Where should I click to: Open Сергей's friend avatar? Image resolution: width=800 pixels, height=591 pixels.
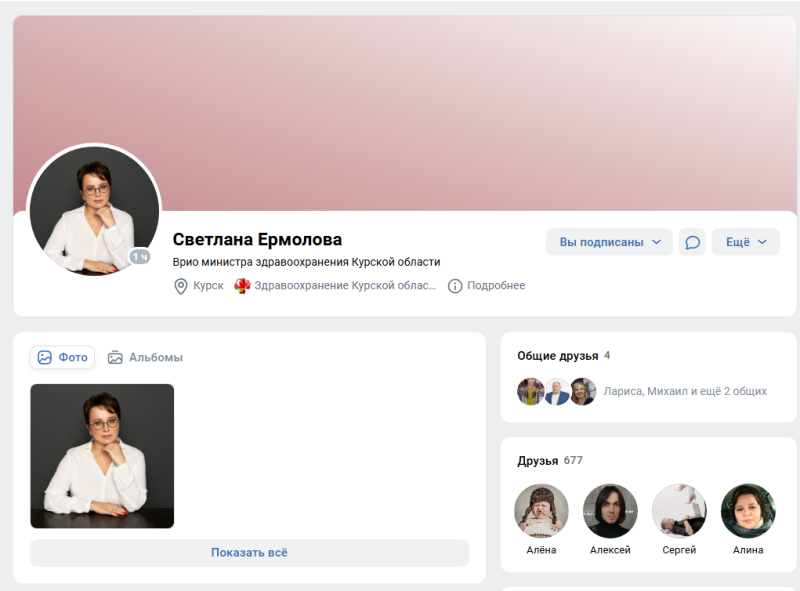[679, 511]
